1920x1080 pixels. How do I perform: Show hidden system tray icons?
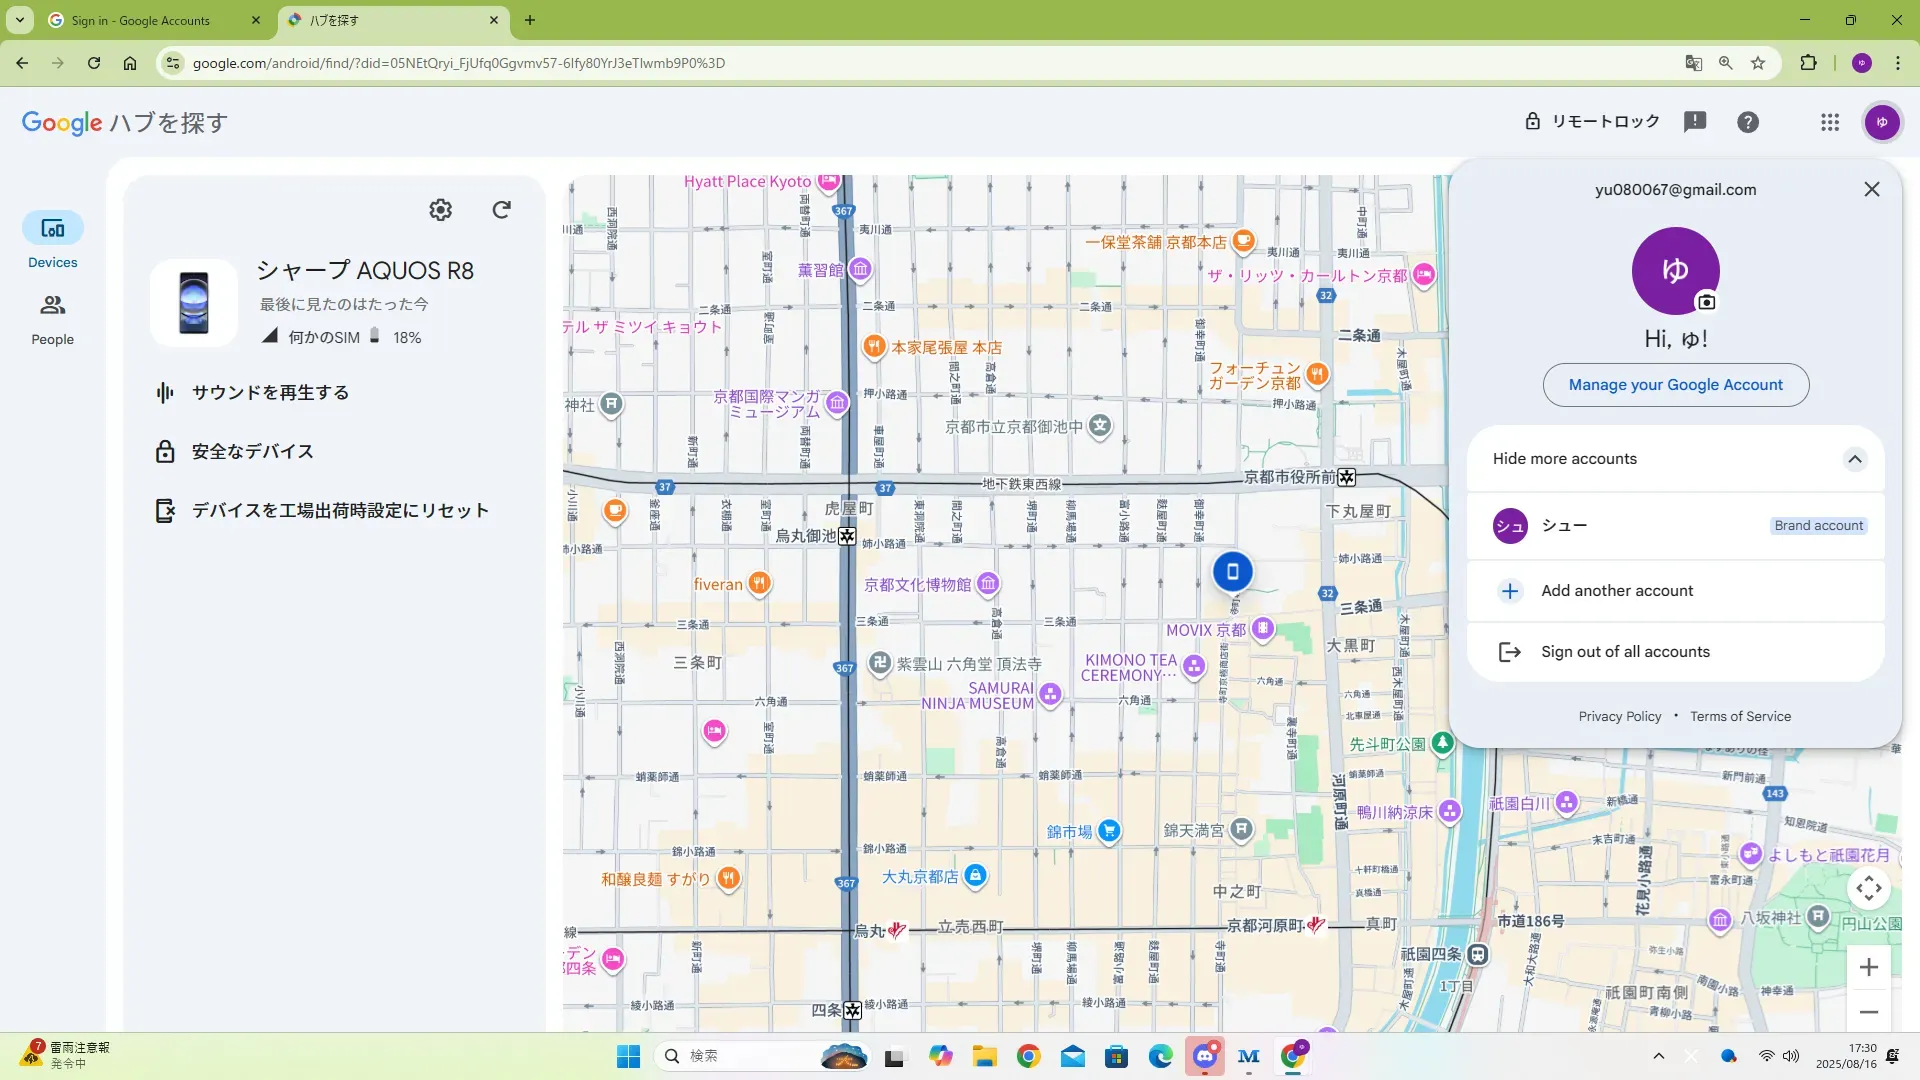click(1658, 1056)
